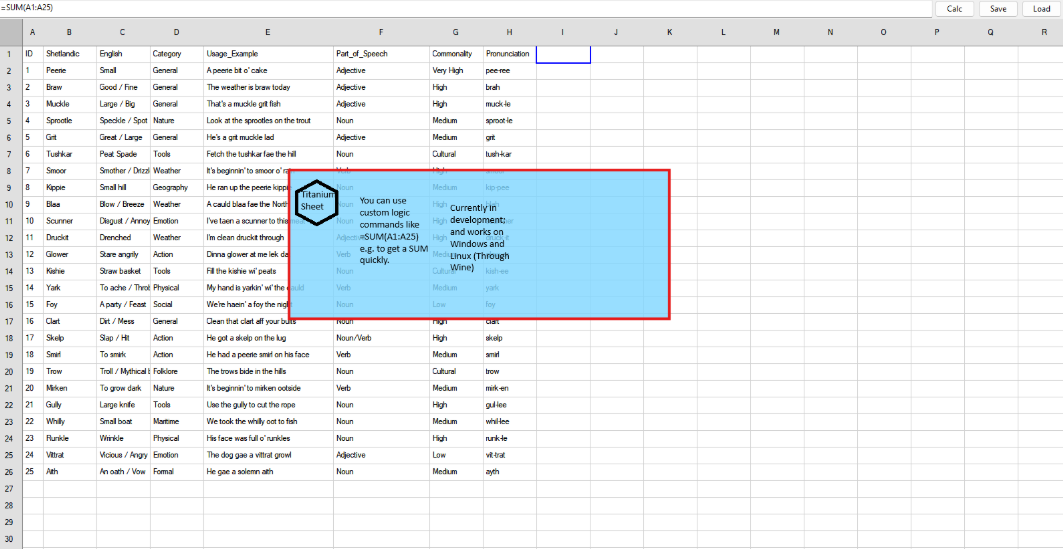Click the cell 'A peerie bit o' cake'

(268, 70)
